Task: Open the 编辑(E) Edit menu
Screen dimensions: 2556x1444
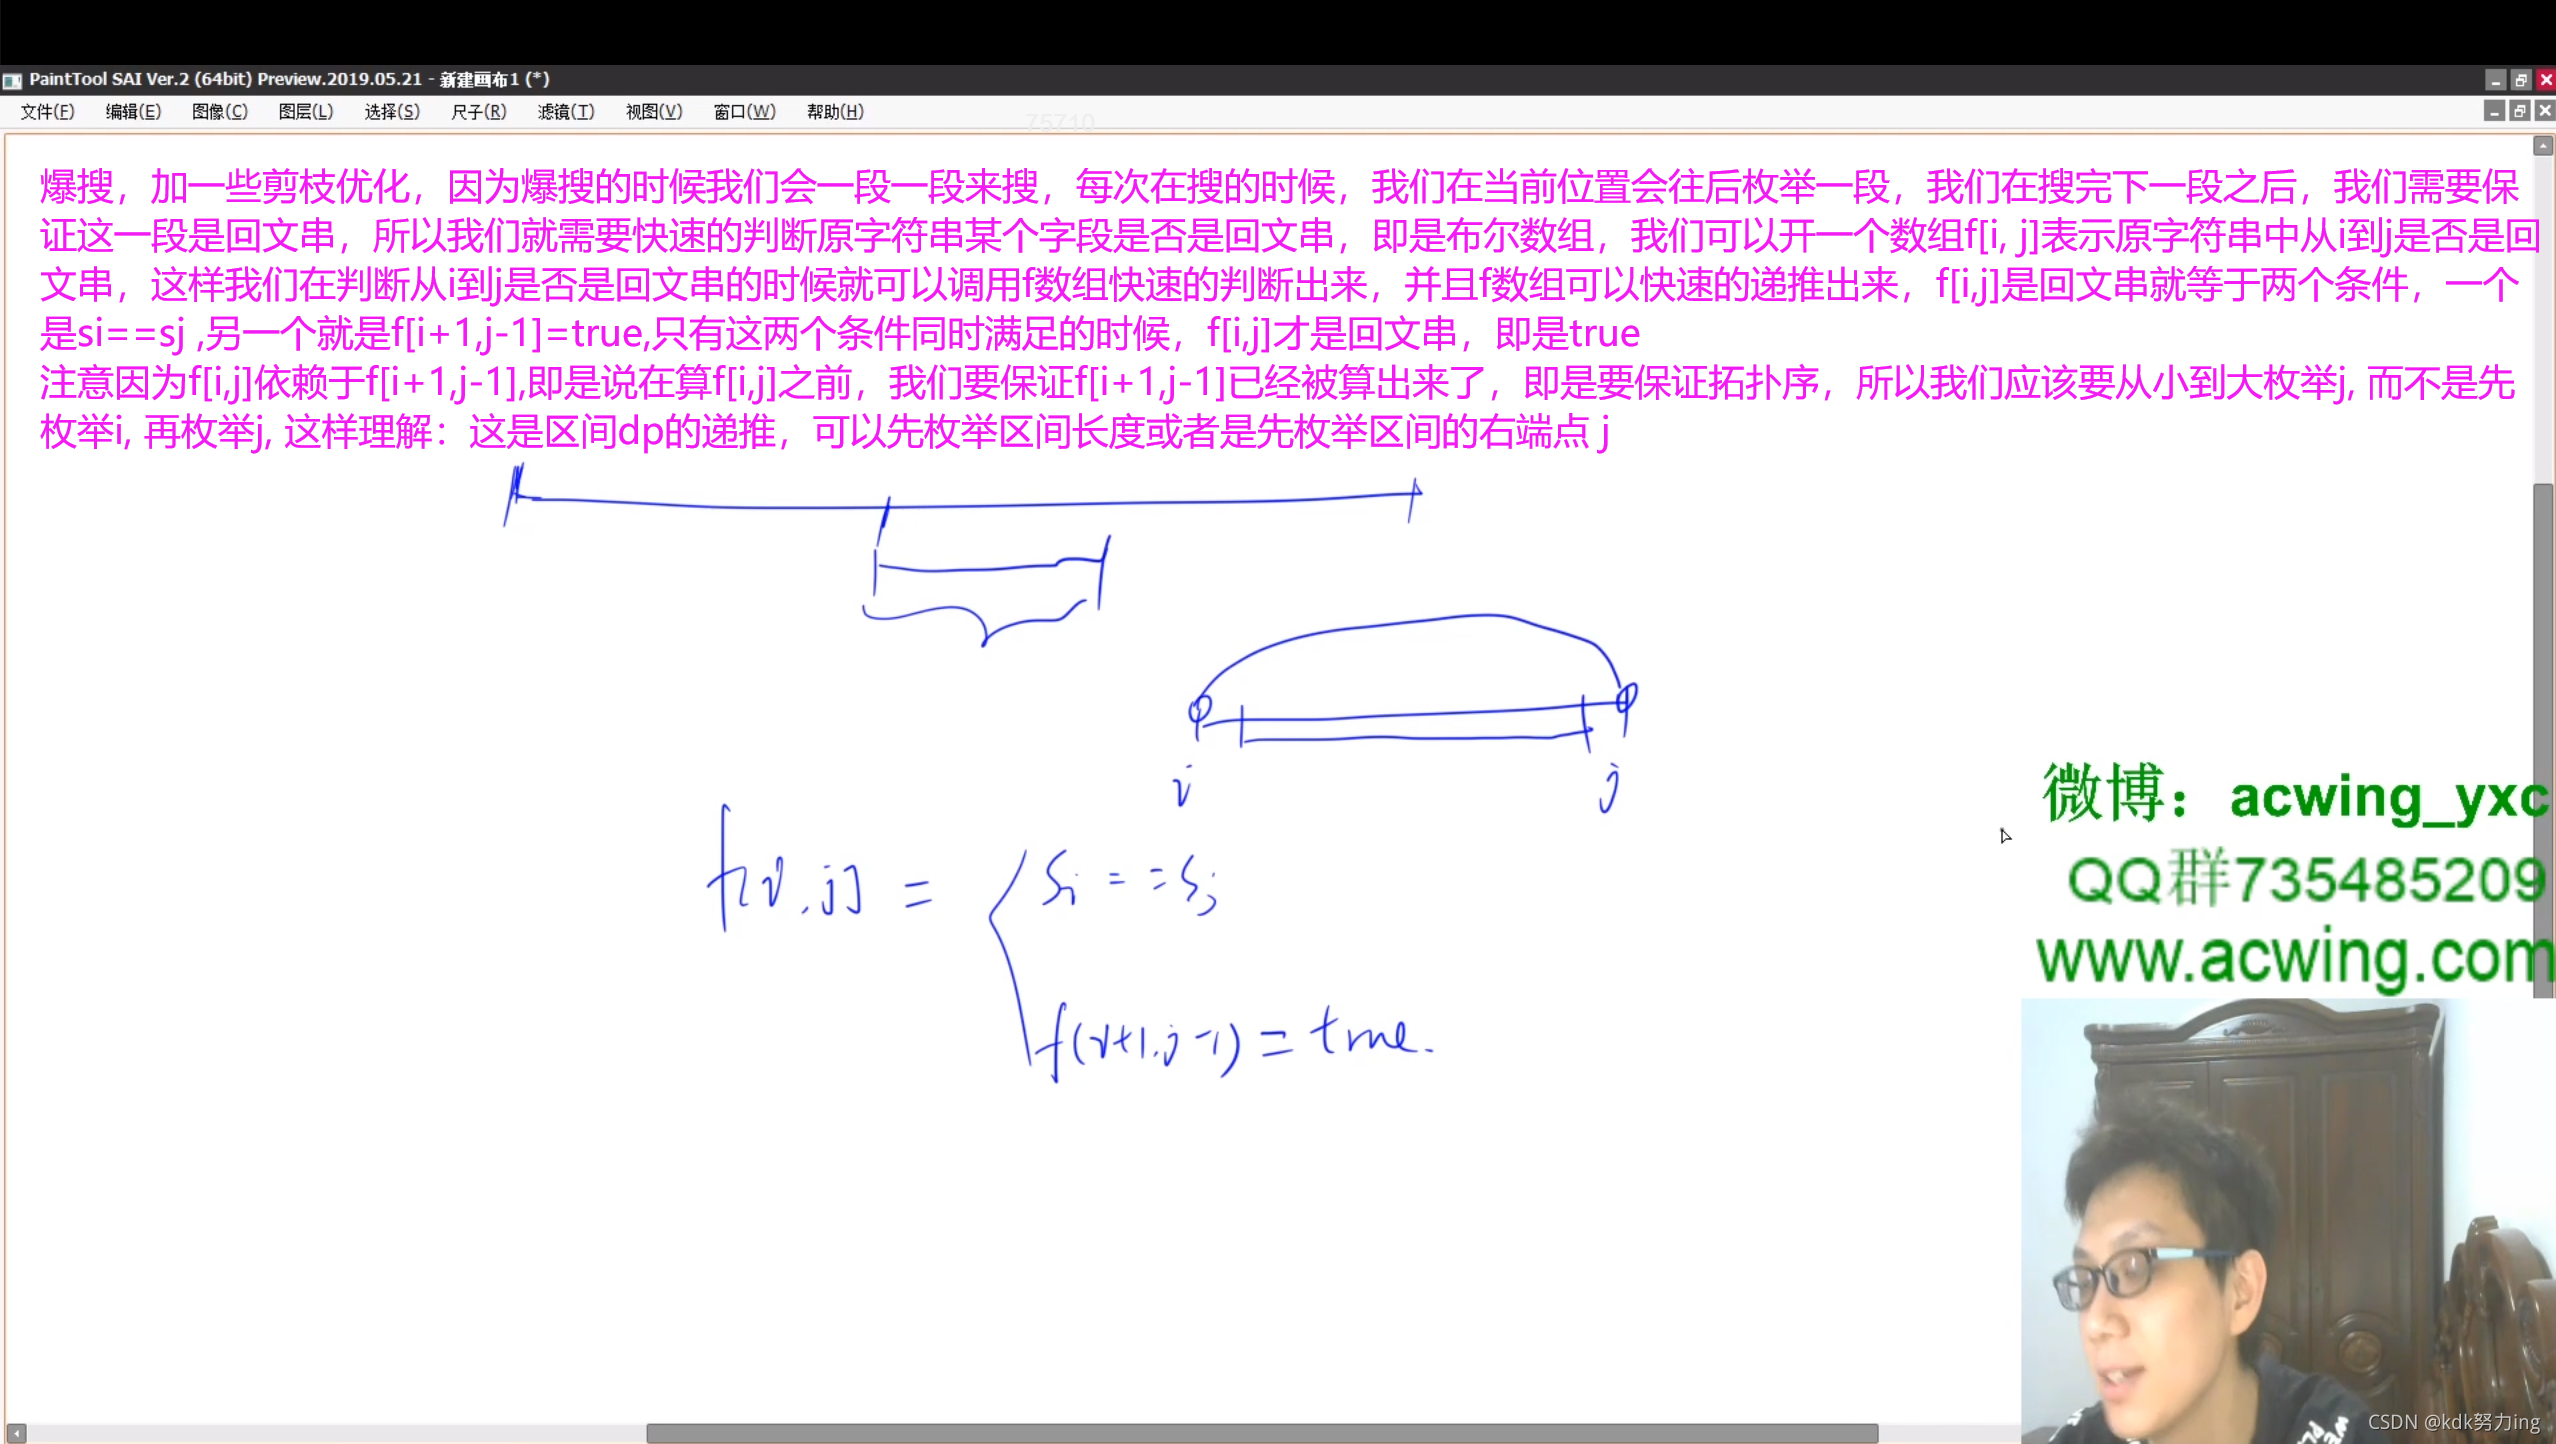Action: (133, 111)
